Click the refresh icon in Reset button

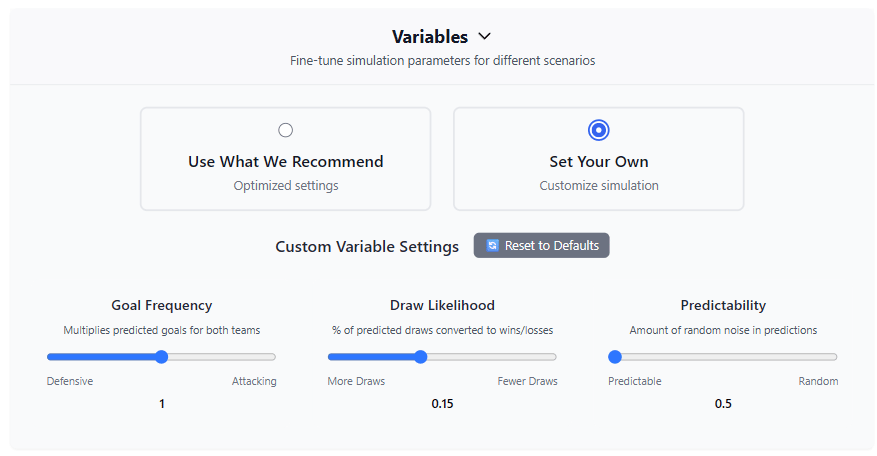492,246
